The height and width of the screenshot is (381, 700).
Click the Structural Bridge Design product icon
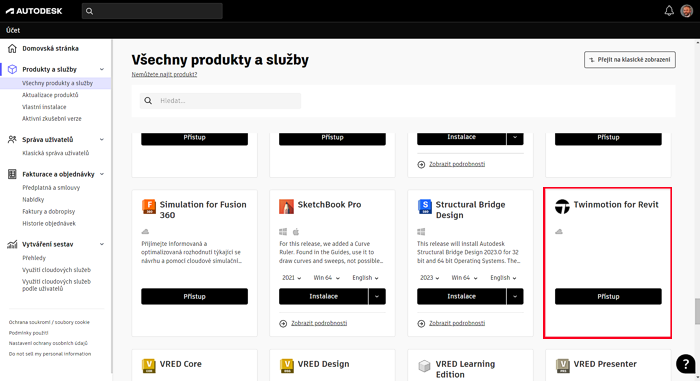[x=425, y=206]
